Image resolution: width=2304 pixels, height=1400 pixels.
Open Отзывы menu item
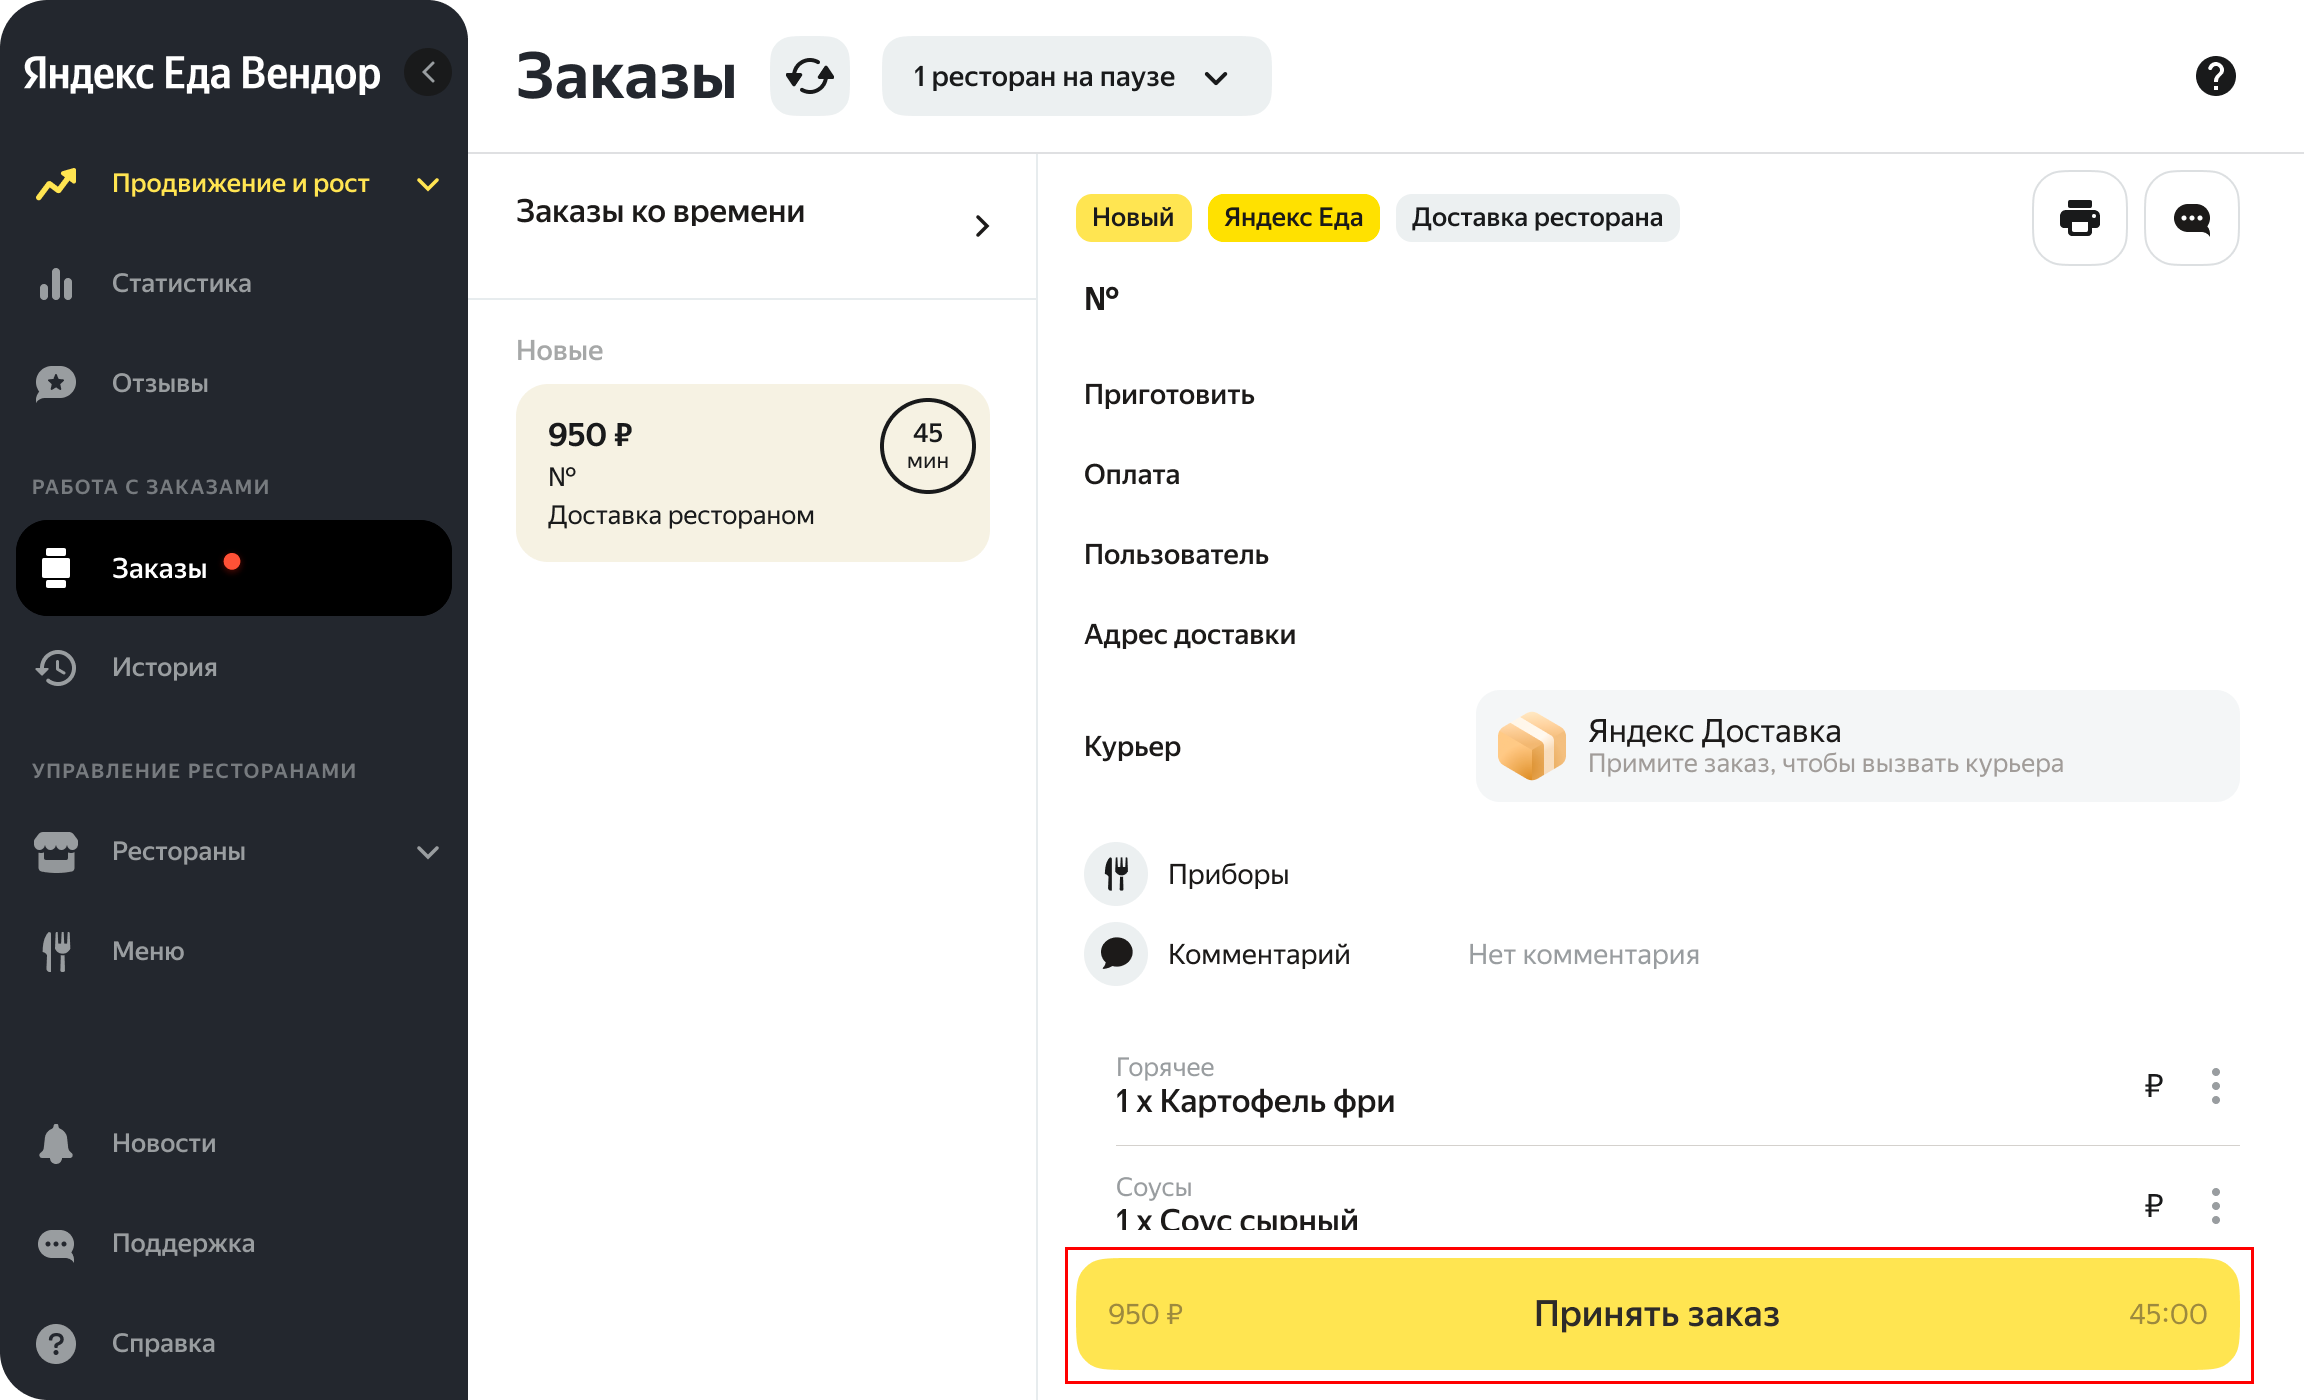[234, 384]
